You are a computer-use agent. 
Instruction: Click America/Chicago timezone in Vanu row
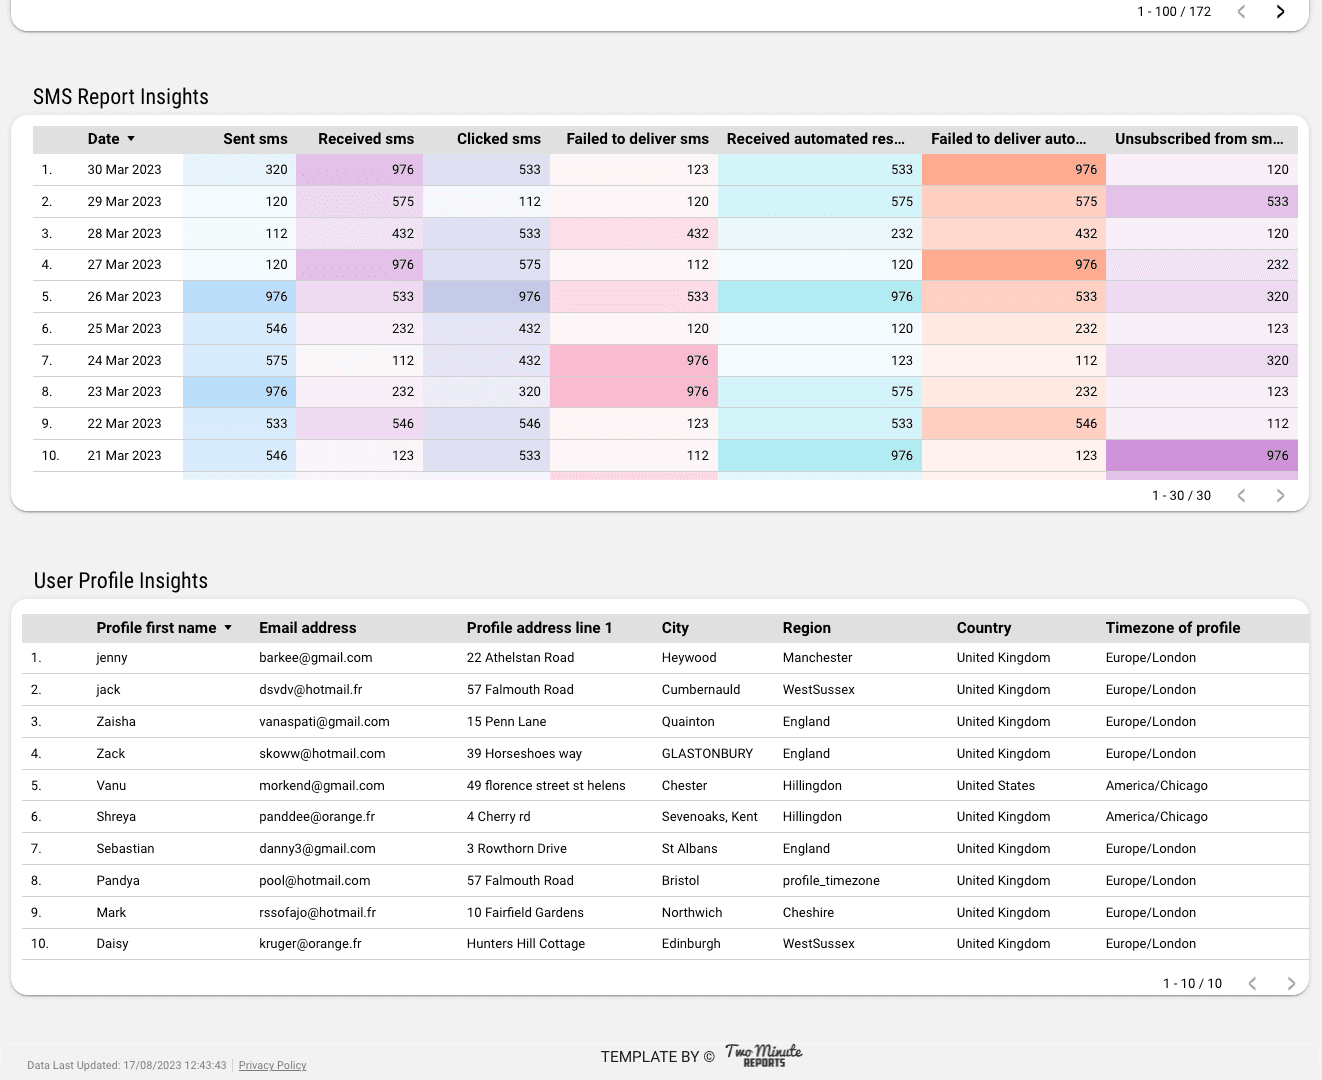(x=1156, y=786)
